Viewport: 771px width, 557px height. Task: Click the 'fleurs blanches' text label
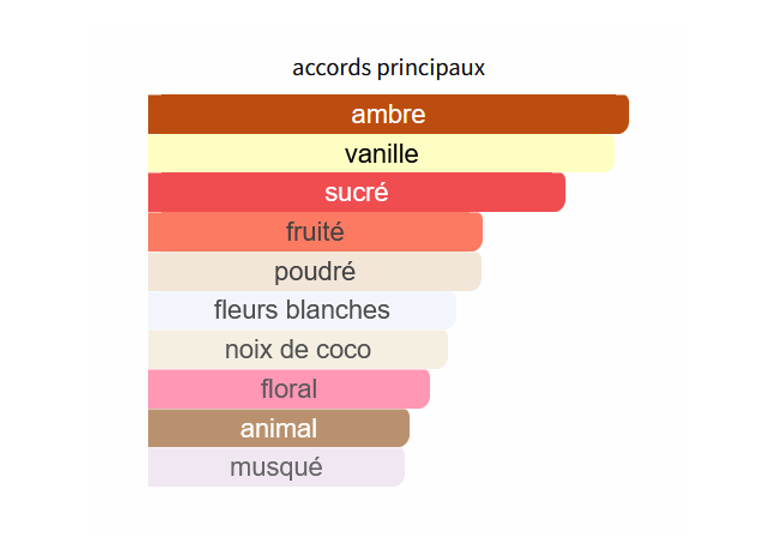pos(302,310)
